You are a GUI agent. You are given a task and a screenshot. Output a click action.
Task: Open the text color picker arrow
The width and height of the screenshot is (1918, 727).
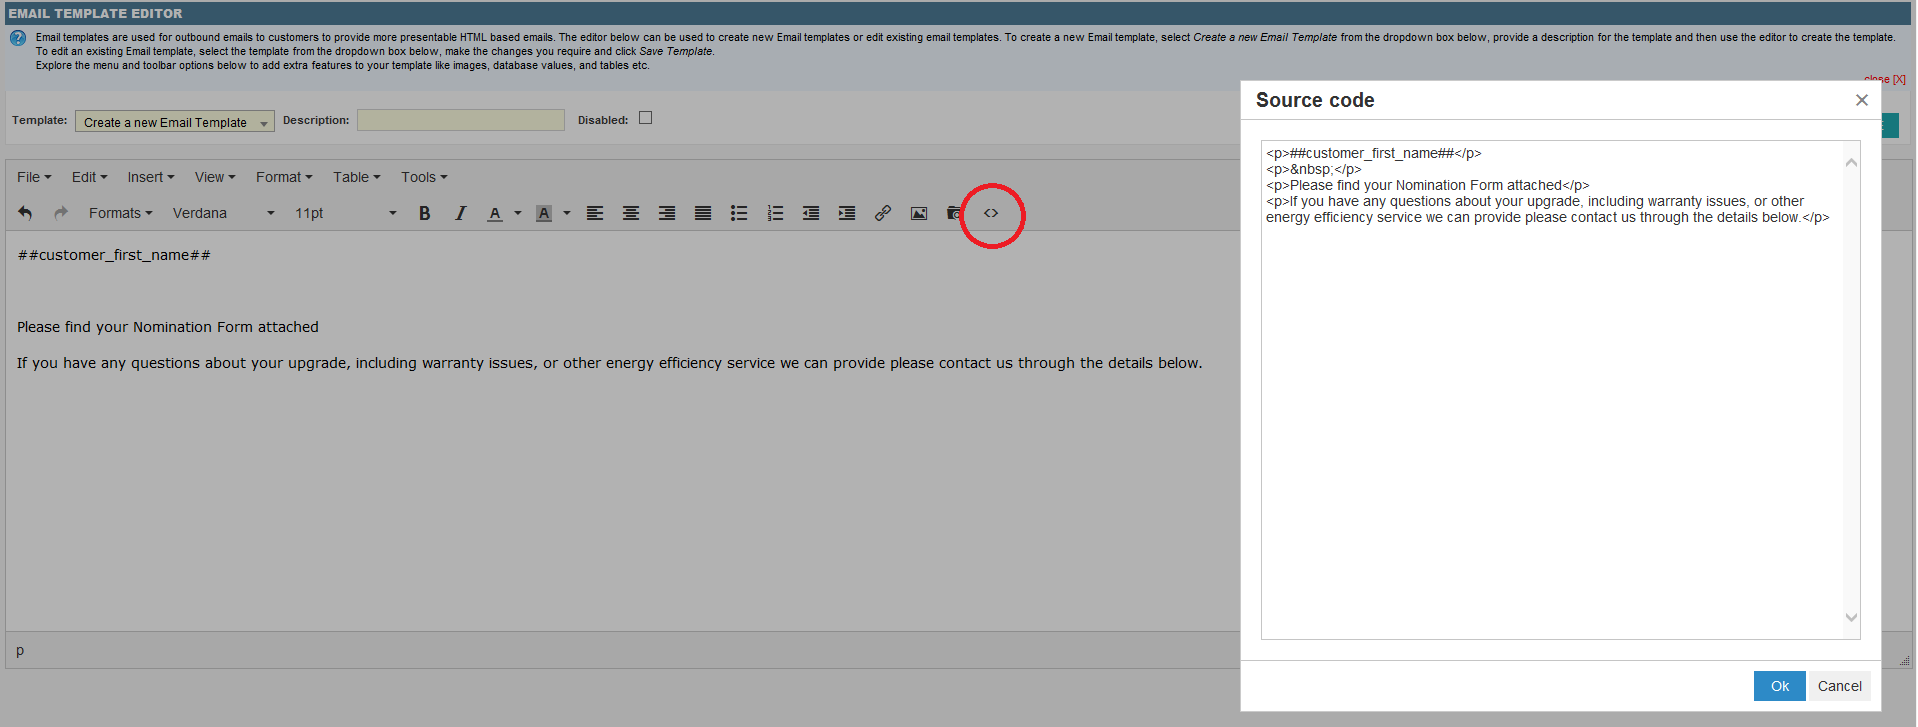coord(518,213)
